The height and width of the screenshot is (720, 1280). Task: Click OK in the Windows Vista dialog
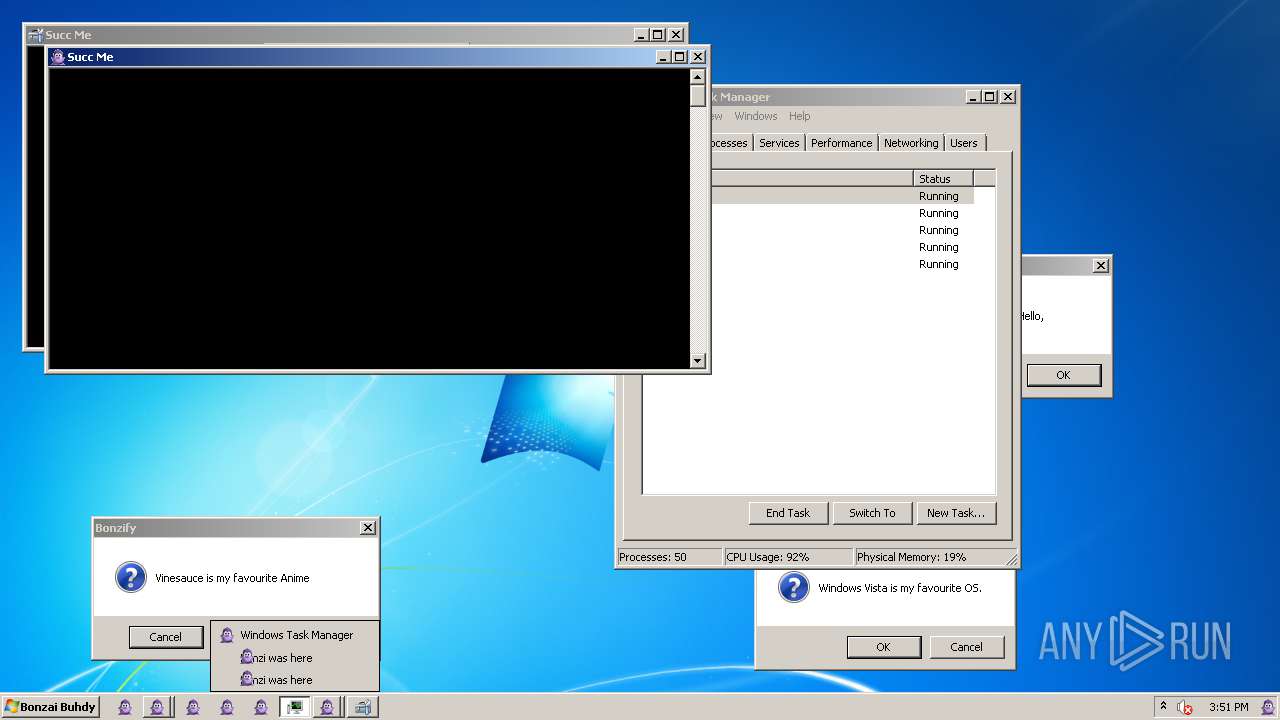click(883, 647)
